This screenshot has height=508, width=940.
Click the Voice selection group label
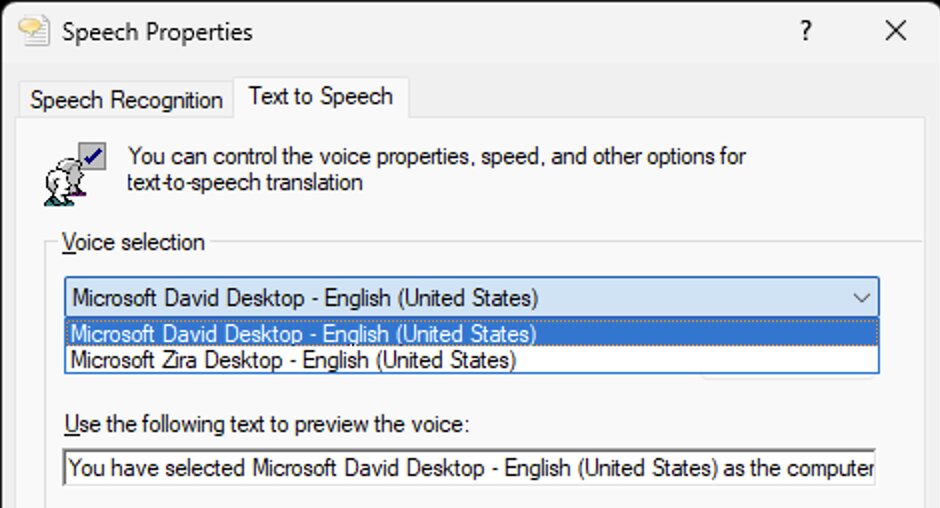click(x=134, y=242)
